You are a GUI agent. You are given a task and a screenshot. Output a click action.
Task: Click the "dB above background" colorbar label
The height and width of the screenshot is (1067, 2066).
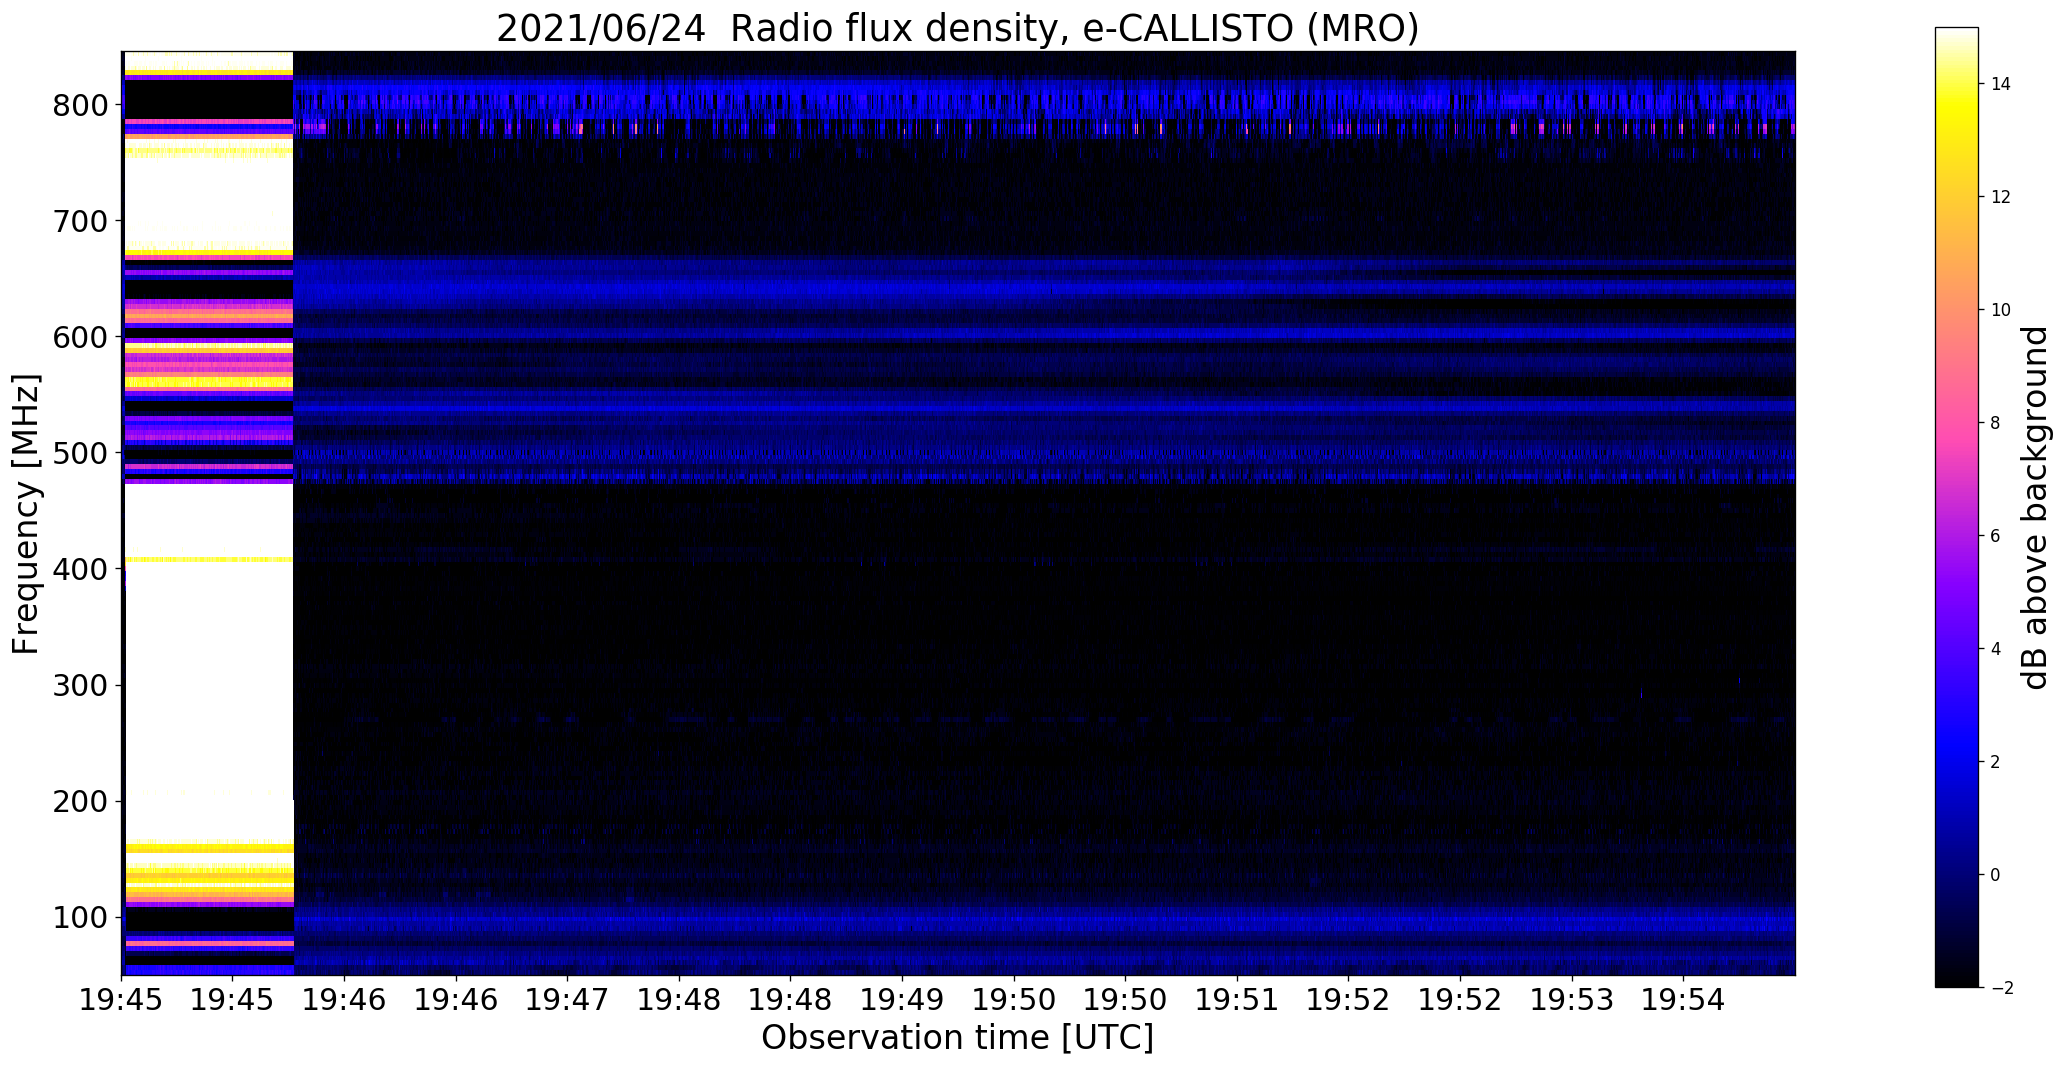(x=2035, y=507)
